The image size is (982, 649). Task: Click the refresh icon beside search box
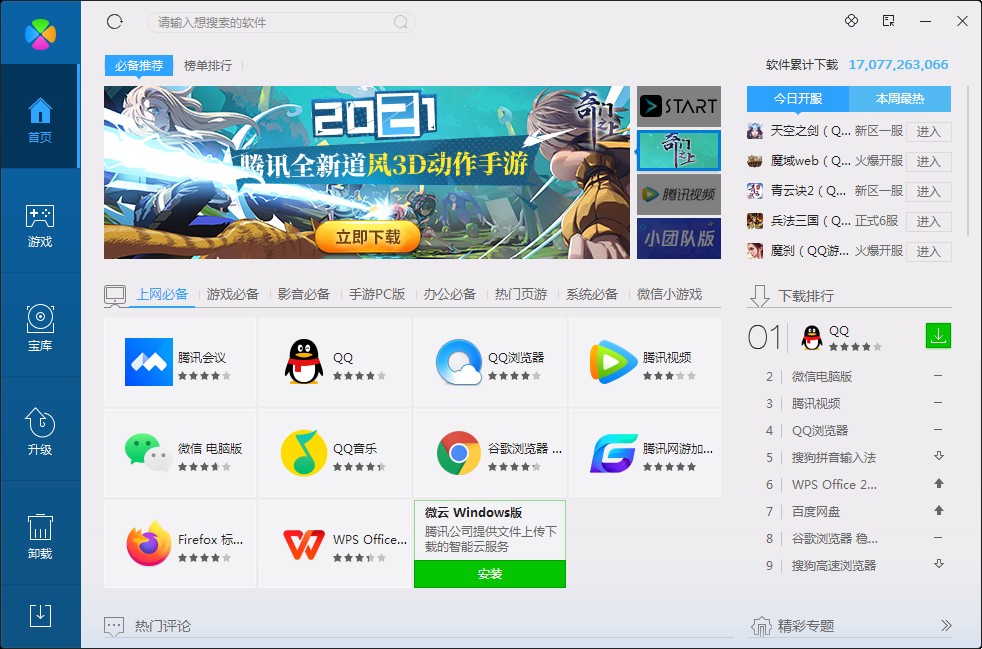tap(115, 21)
